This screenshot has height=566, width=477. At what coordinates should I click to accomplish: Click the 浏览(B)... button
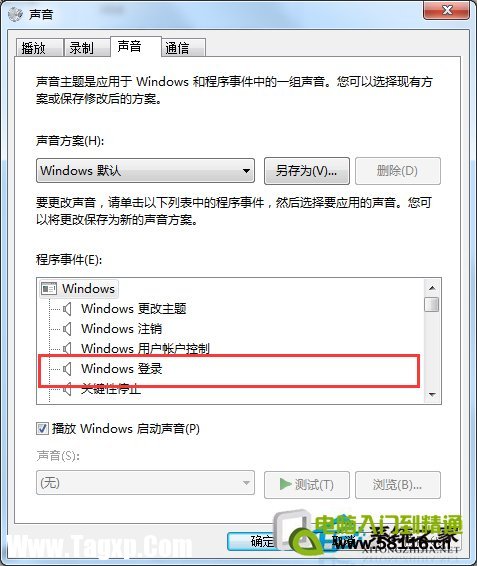[398, 485]
